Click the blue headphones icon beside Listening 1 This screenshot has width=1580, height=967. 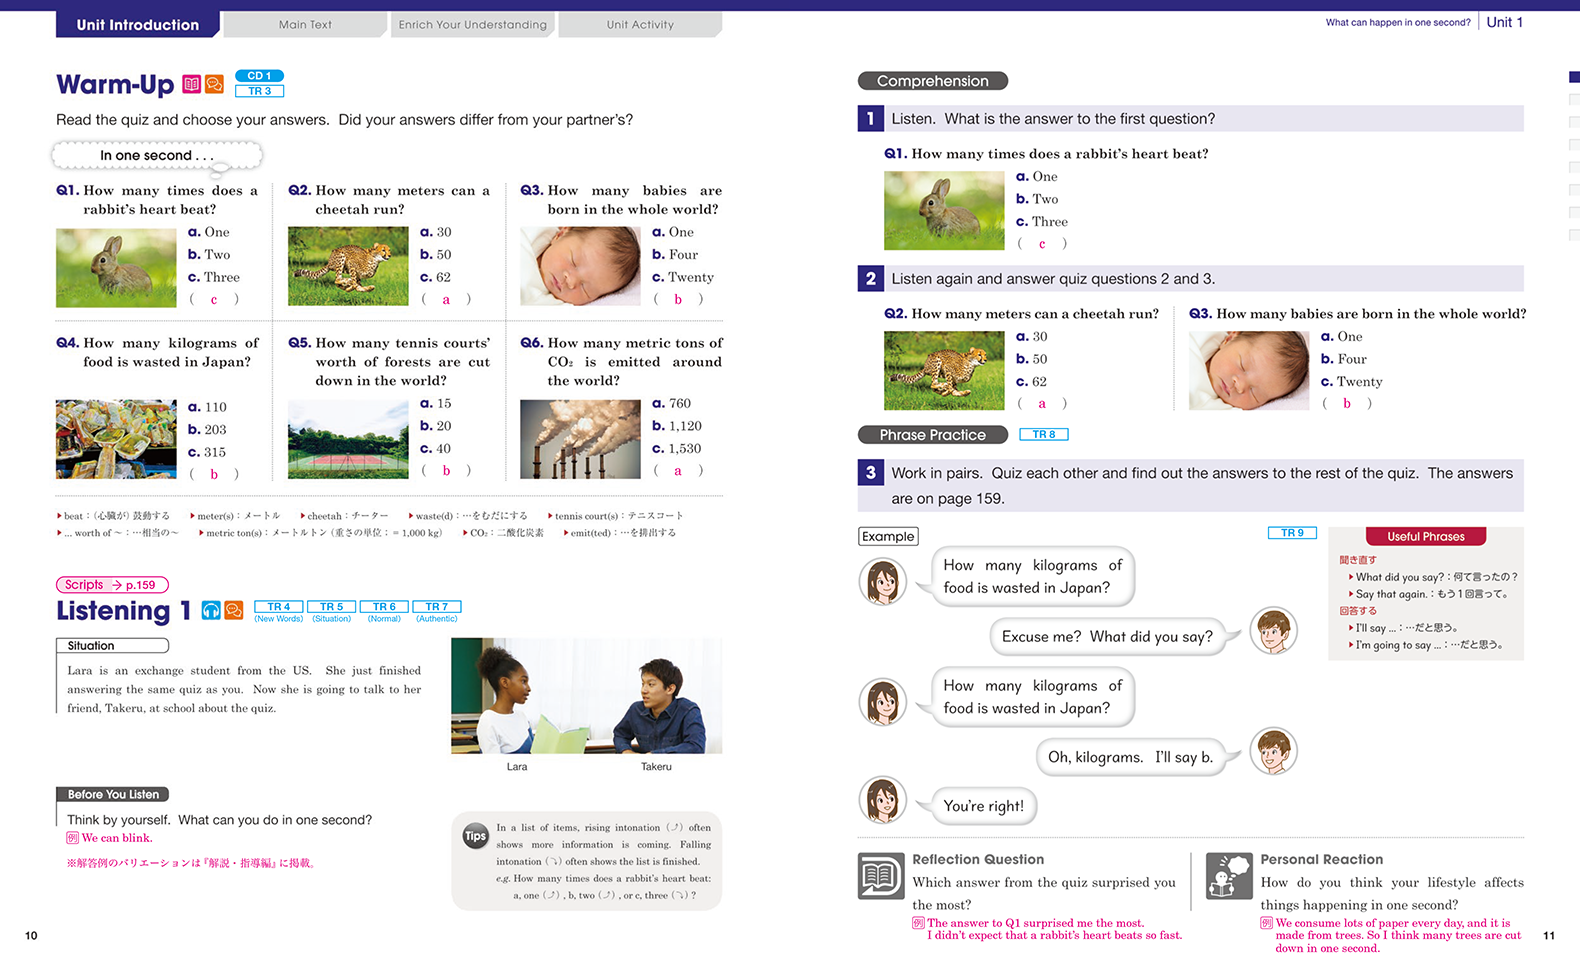coord(211,610)
